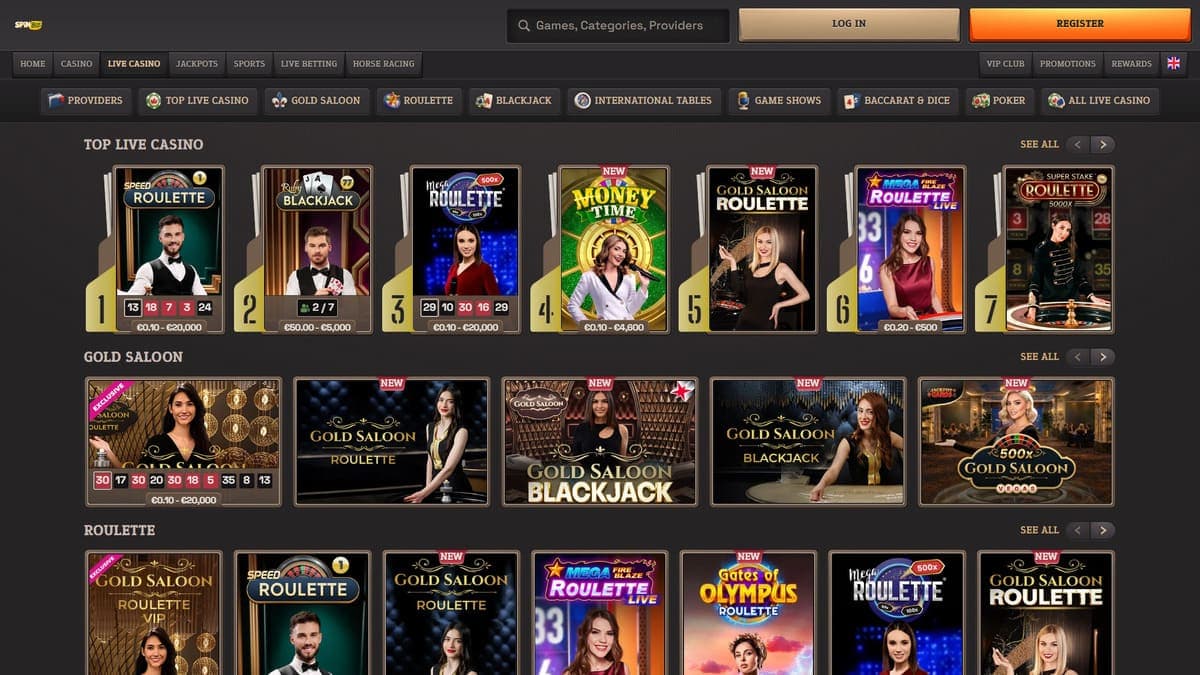Click the Game Shows category icon
Screen dimensions: 1200x675
[x=743, y=100]
